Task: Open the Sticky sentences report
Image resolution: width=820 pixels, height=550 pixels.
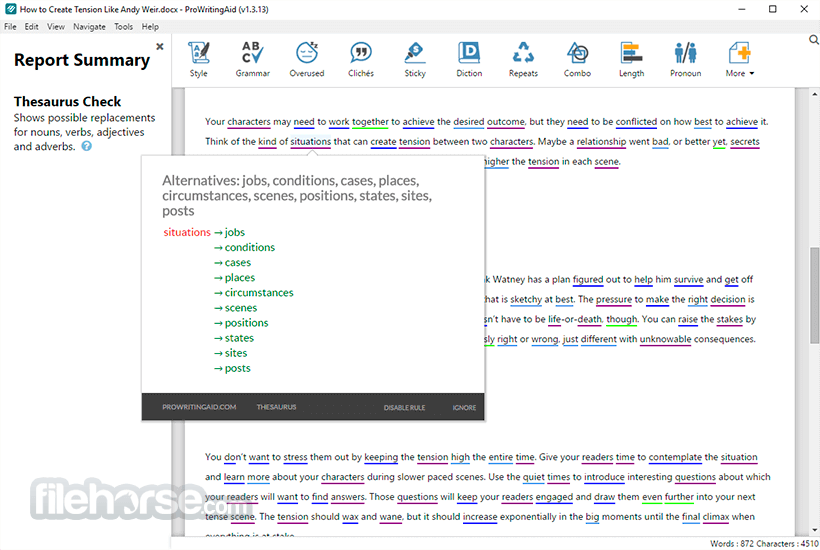Action: [x=415, y=59]
